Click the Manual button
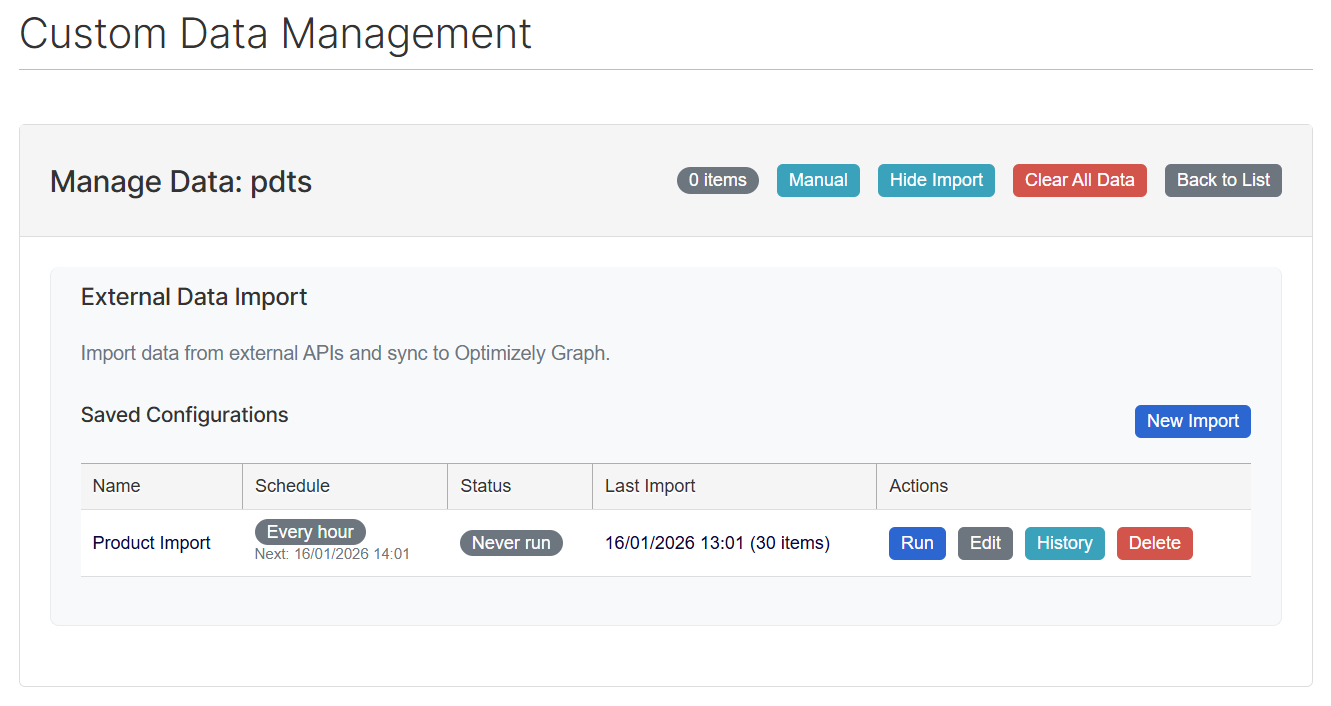 (x=817, y=180)
